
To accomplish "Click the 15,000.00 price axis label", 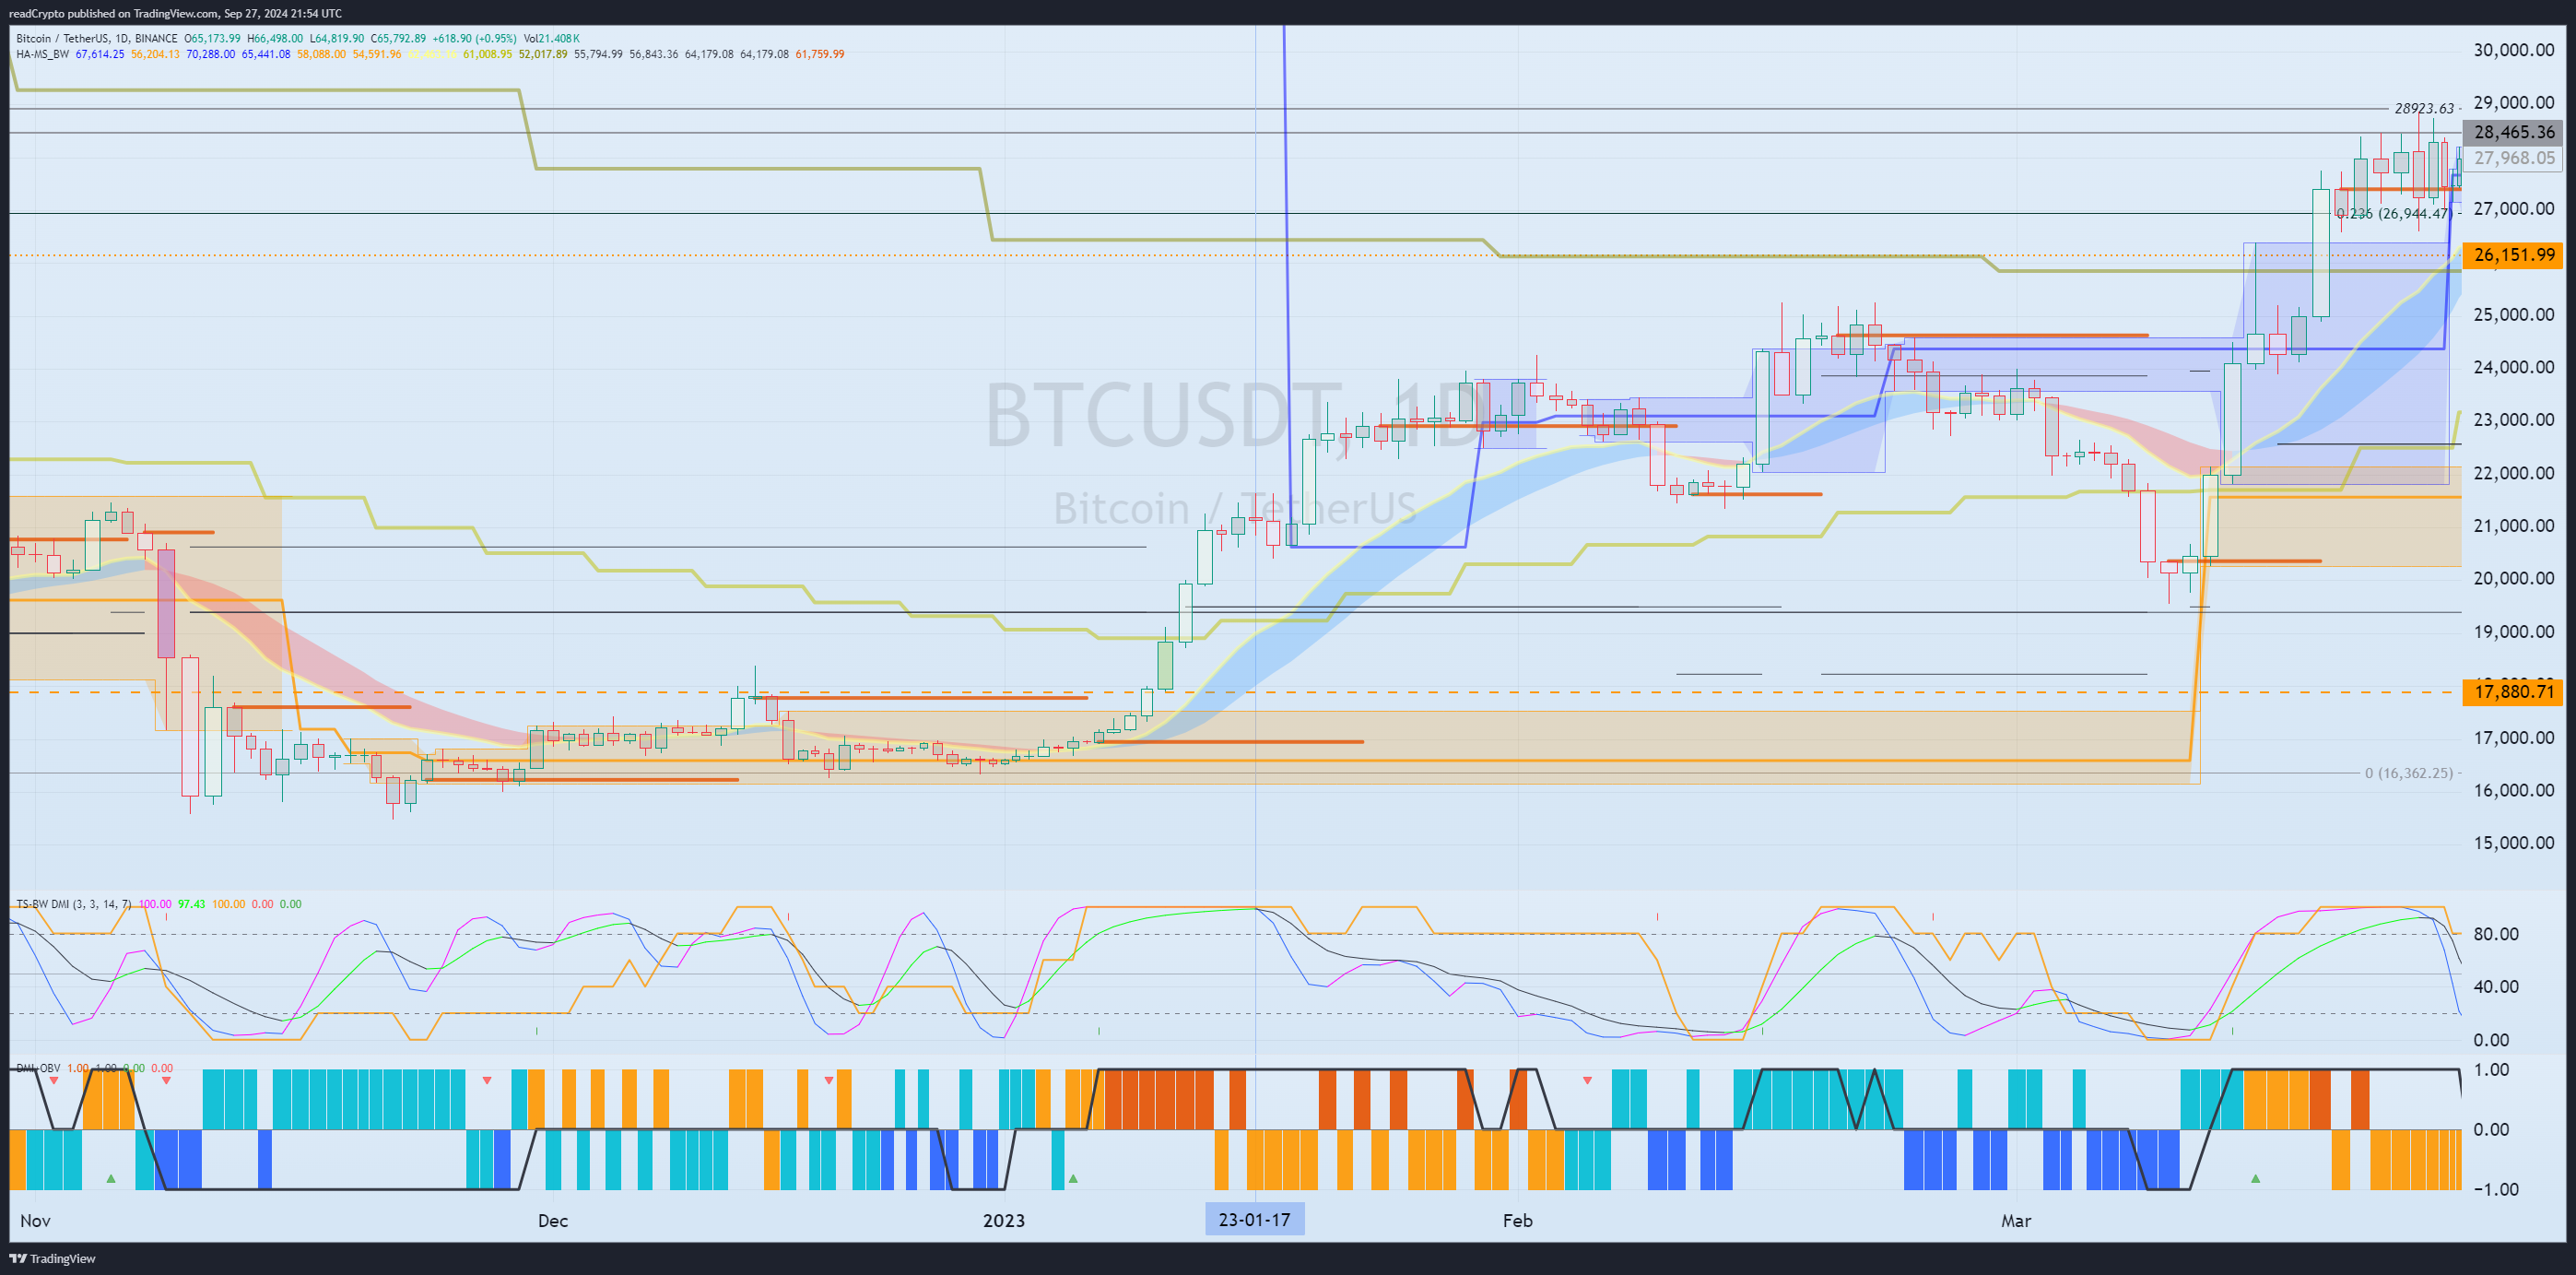I will 2514,842.
